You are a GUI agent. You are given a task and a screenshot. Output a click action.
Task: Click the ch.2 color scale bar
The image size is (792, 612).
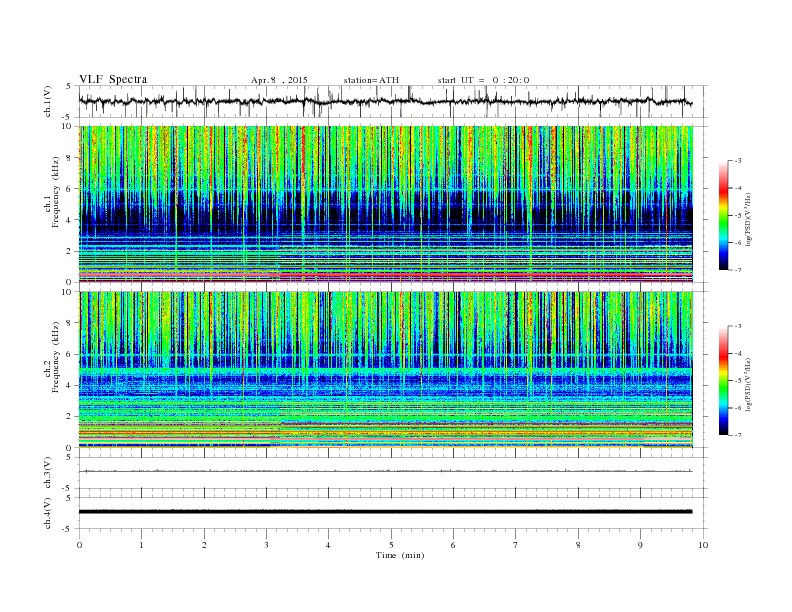click(x=723, y=380)
